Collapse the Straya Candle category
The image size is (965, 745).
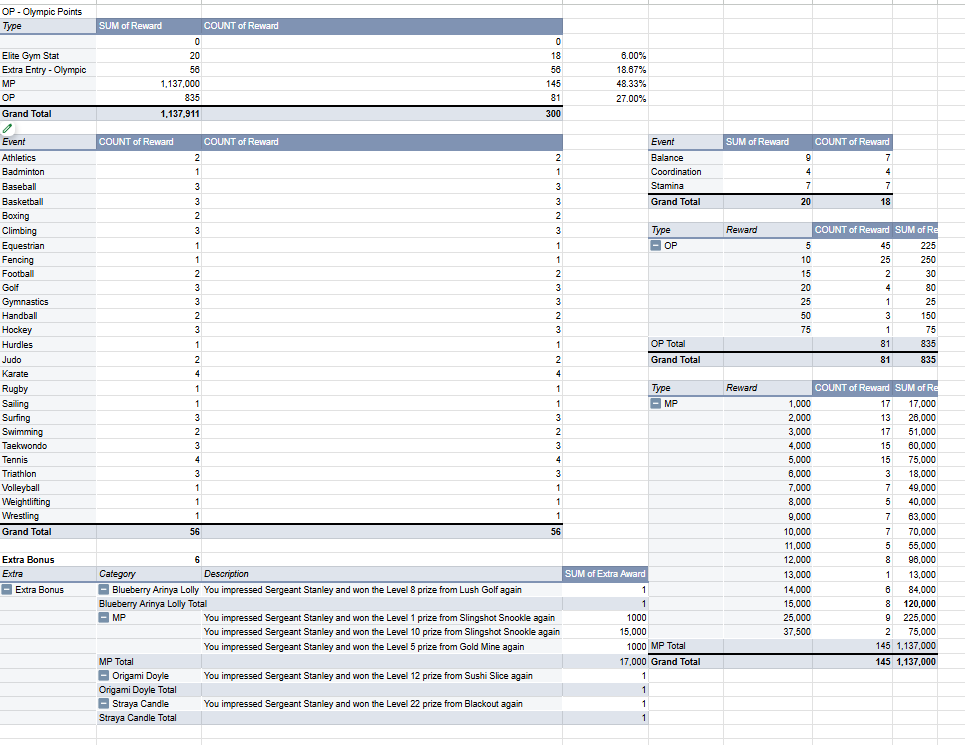tap(104, 704)
